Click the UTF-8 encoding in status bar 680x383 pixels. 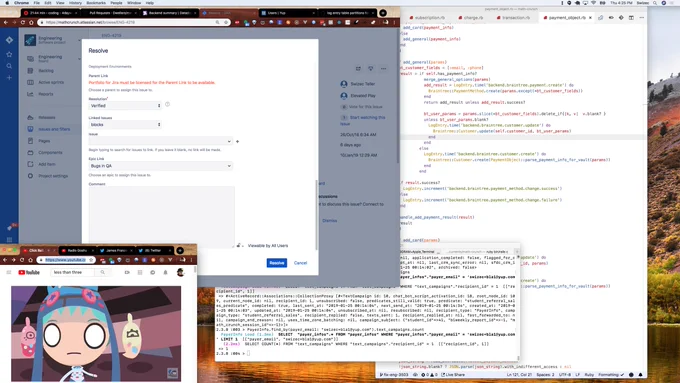565,375
